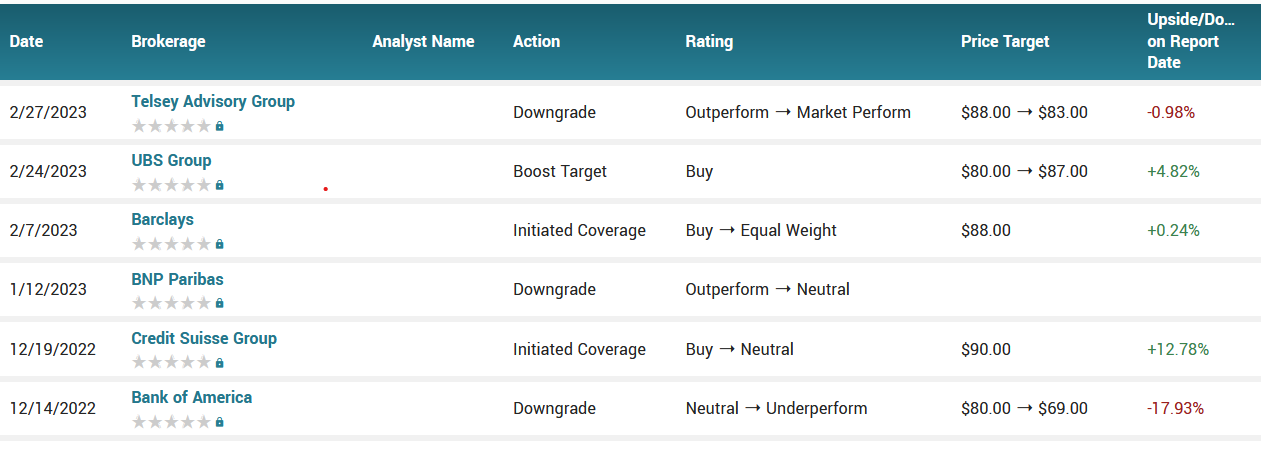This screenshot has height=459, width=1261.
Task: Sort by the Date column header
Action: tap(27, 41)
